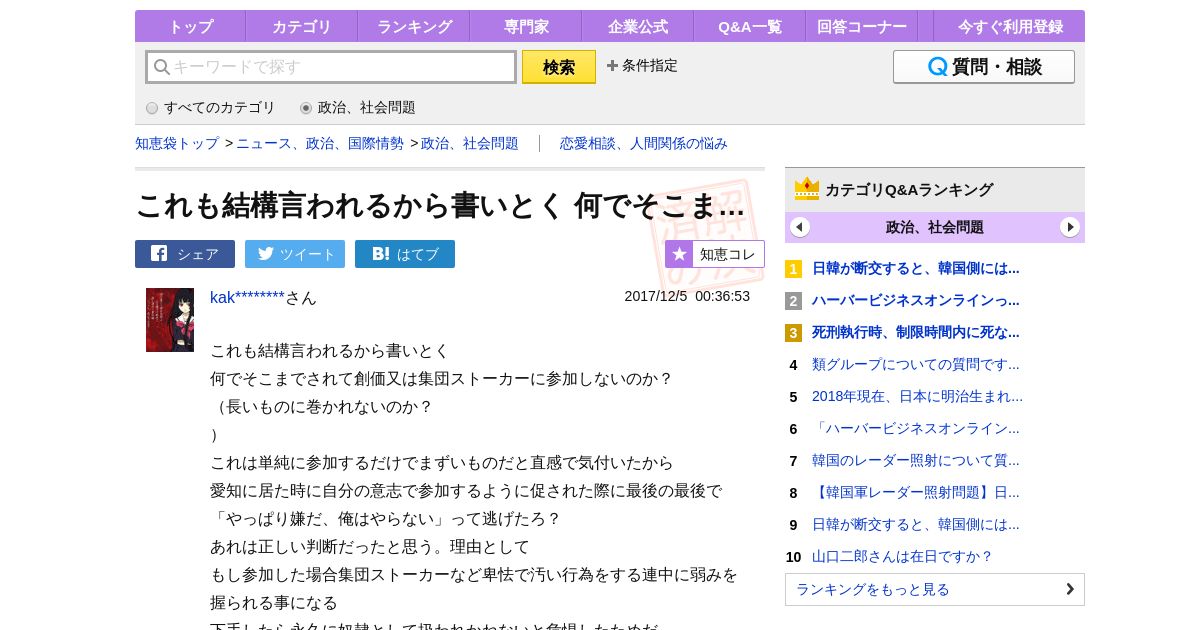The width and height of the screenshot is (1200, 630).
Task: Go to next ranking category with right arrow
Action: [1070, 227]
